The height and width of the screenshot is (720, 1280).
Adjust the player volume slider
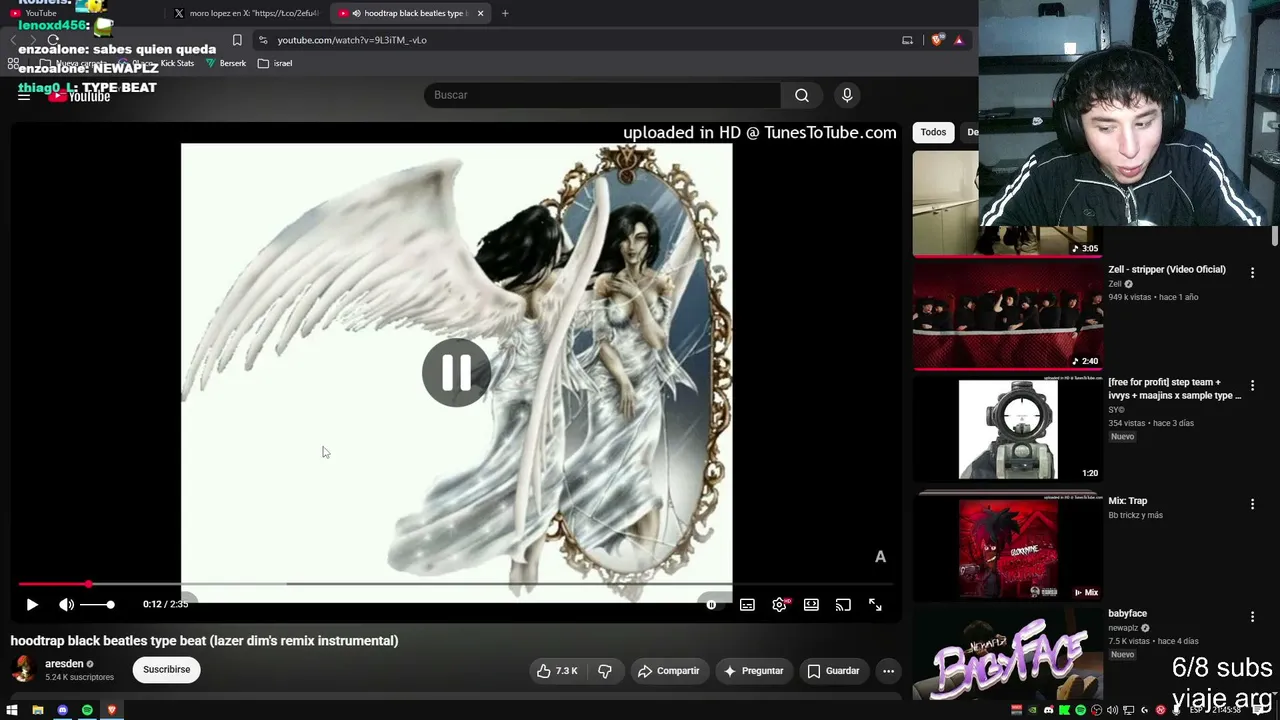pos(98,605)
